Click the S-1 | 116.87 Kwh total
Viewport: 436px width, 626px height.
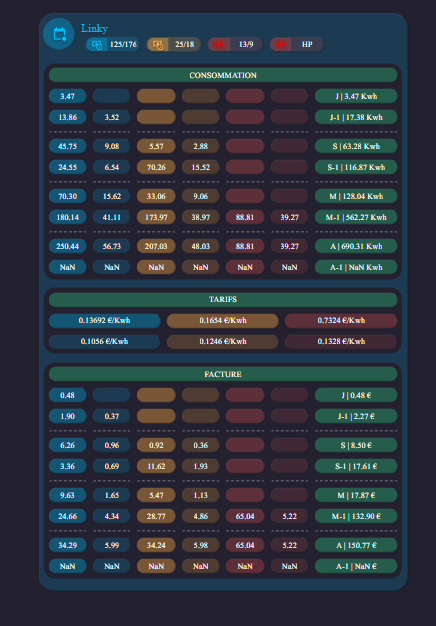pos(356,167)
